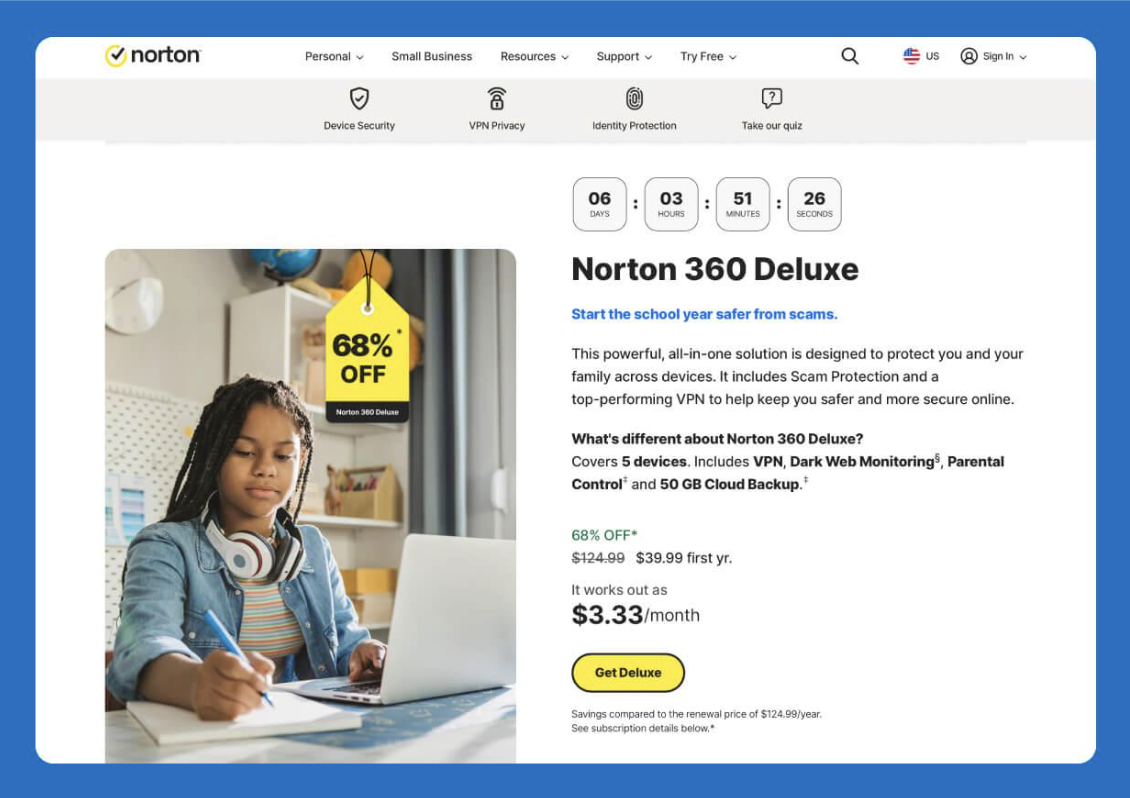Open the Support menu item
The image size is (1130, 798).
click(618, 56)
